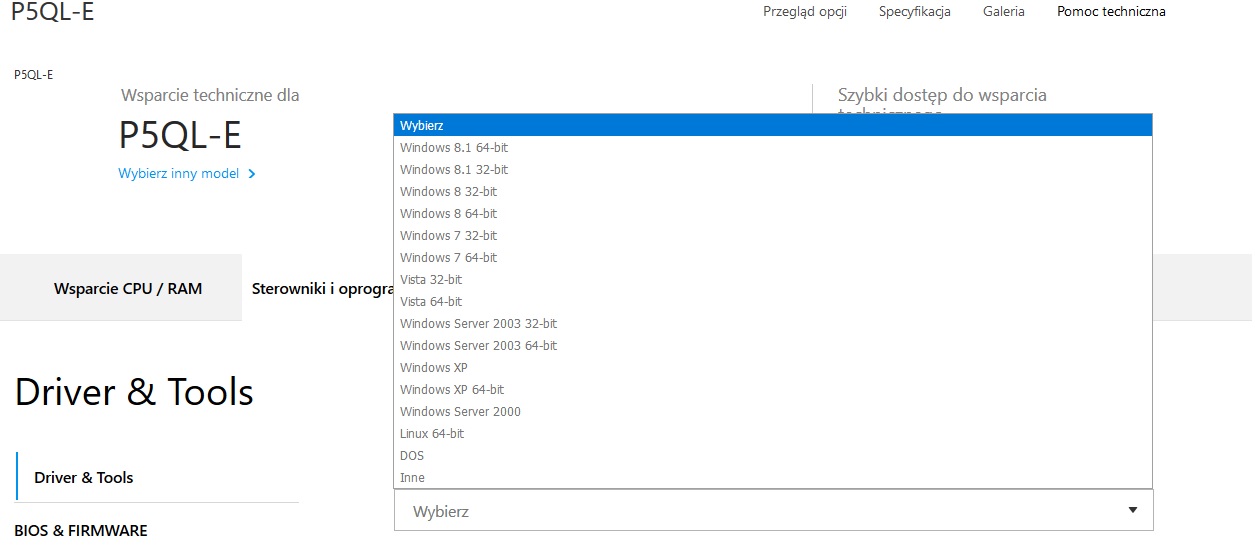Select the Vista 64-bit entry
The width and height of the screenshot is (1255, 553).
pyautogui.click(x=773, y=301)
